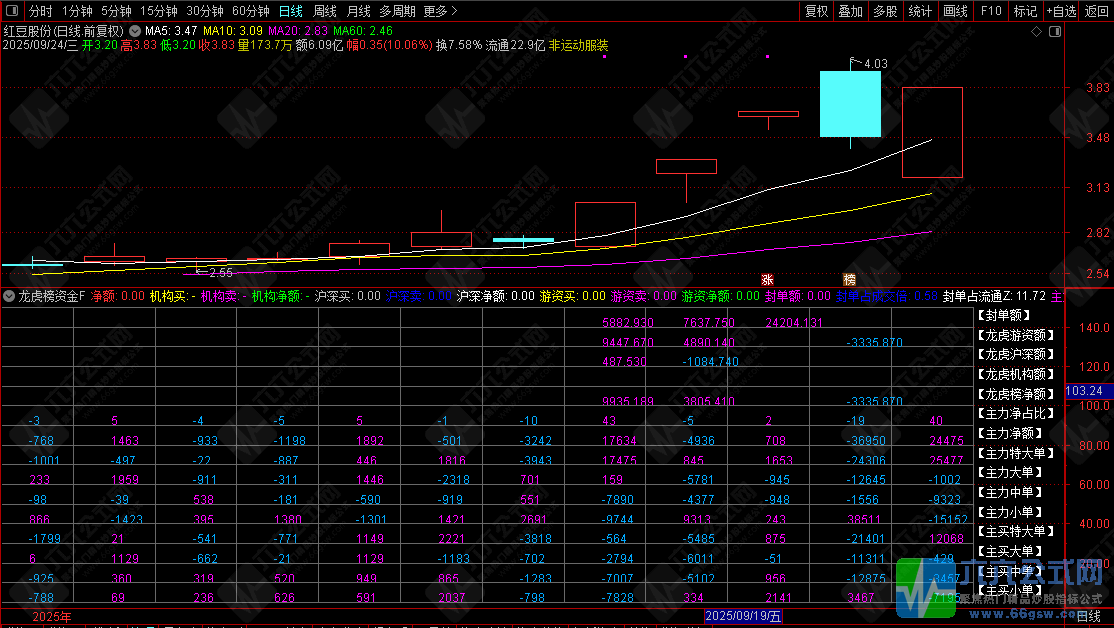Switch to 周线 weekly chart
The width and height of the screenshot is (1114, 628).
point(325,11)
